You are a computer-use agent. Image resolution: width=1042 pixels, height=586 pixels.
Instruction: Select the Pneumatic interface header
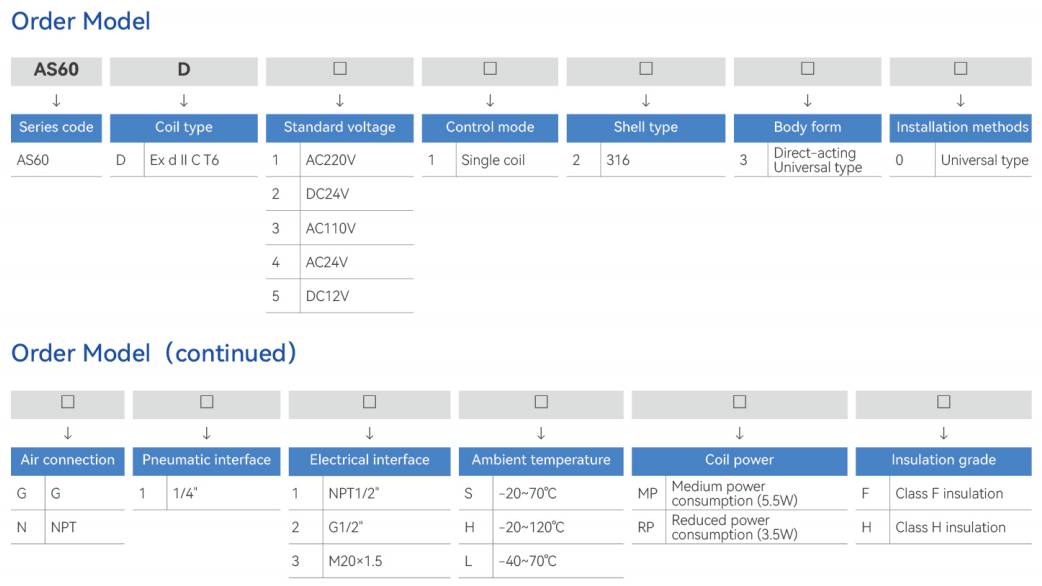[x=207, y=460]
